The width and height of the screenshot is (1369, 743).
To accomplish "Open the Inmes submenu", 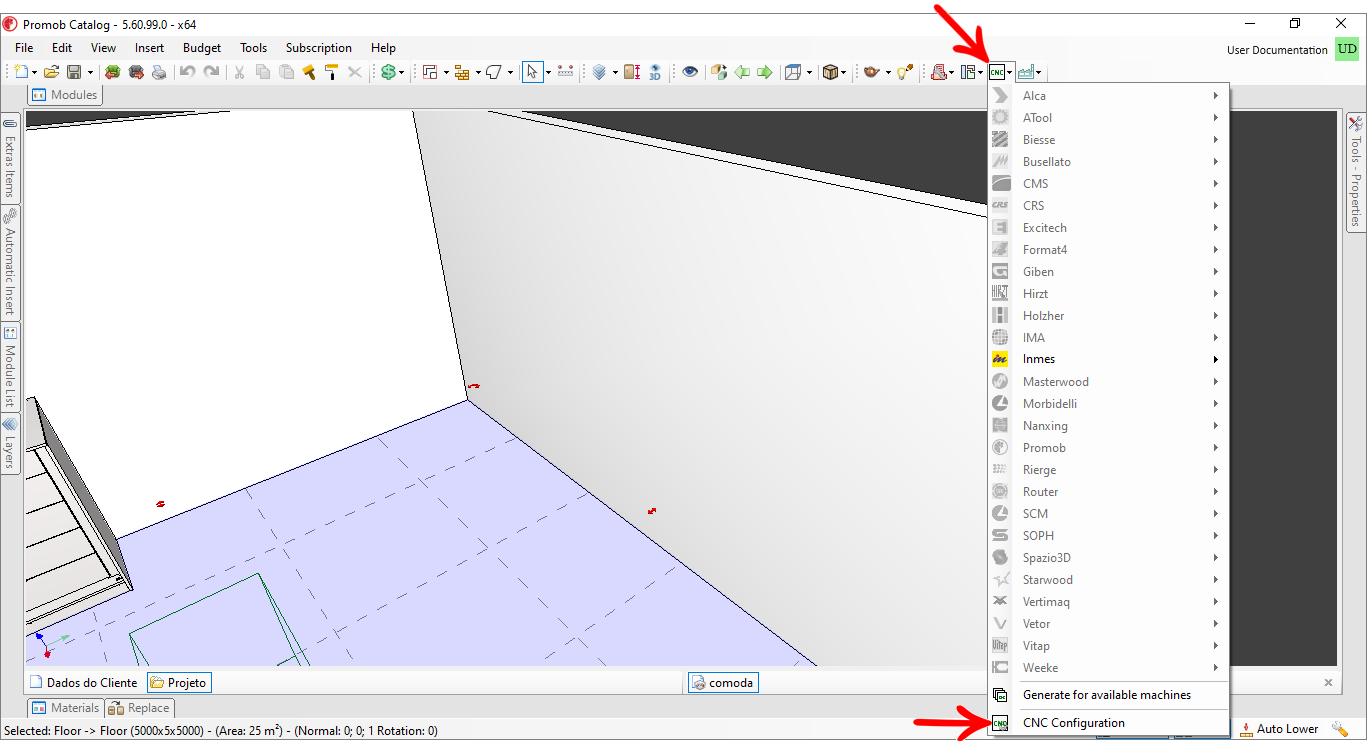I will [1107, 359].
